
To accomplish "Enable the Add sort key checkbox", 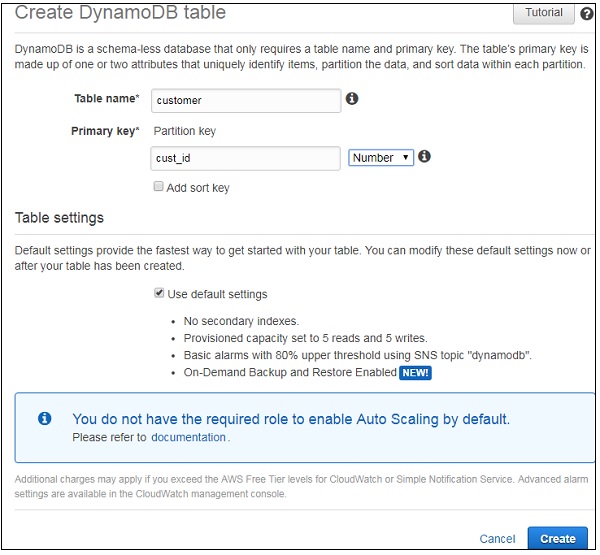I will click(158, 187).
